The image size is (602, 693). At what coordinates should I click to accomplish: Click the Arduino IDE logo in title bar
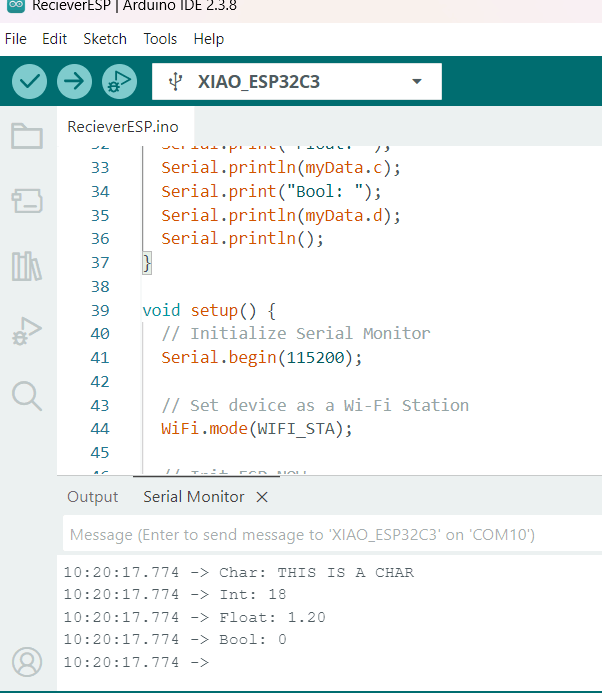tap(16, 5)
